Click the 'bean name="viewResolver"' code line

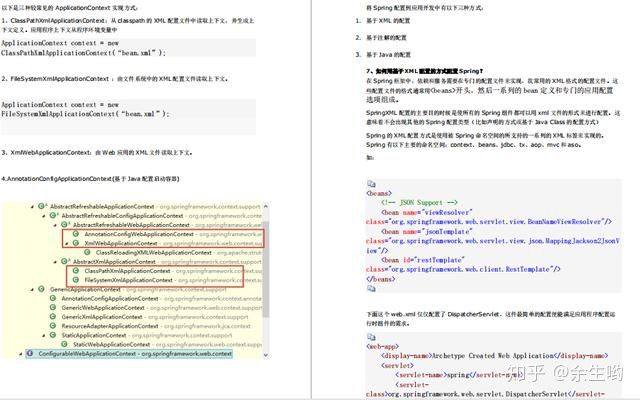click(x=427, y=212)
